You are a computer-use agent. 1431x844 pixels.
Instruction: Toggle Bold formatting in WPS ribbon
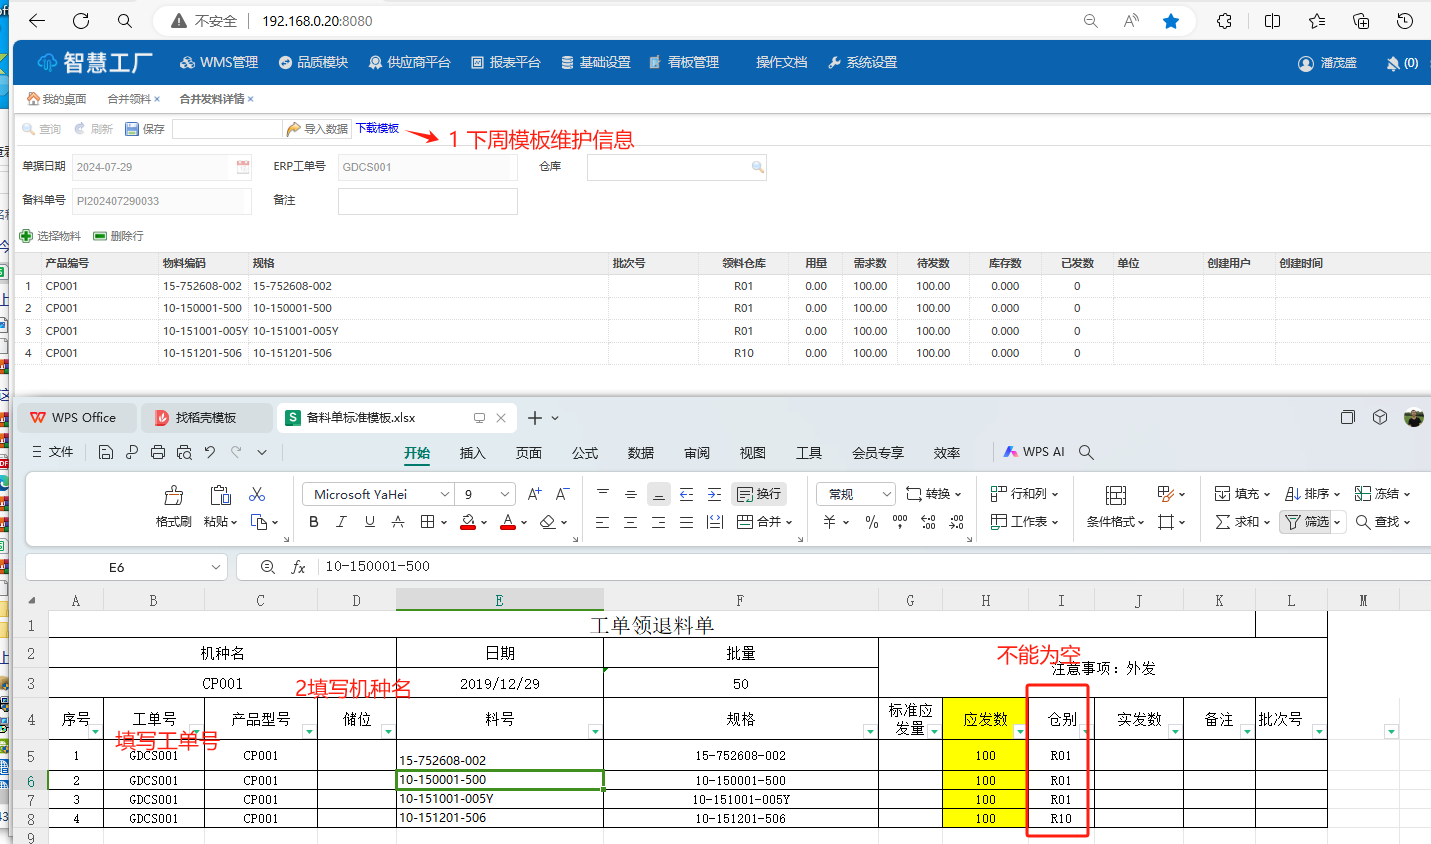click(x=314, y=522)
